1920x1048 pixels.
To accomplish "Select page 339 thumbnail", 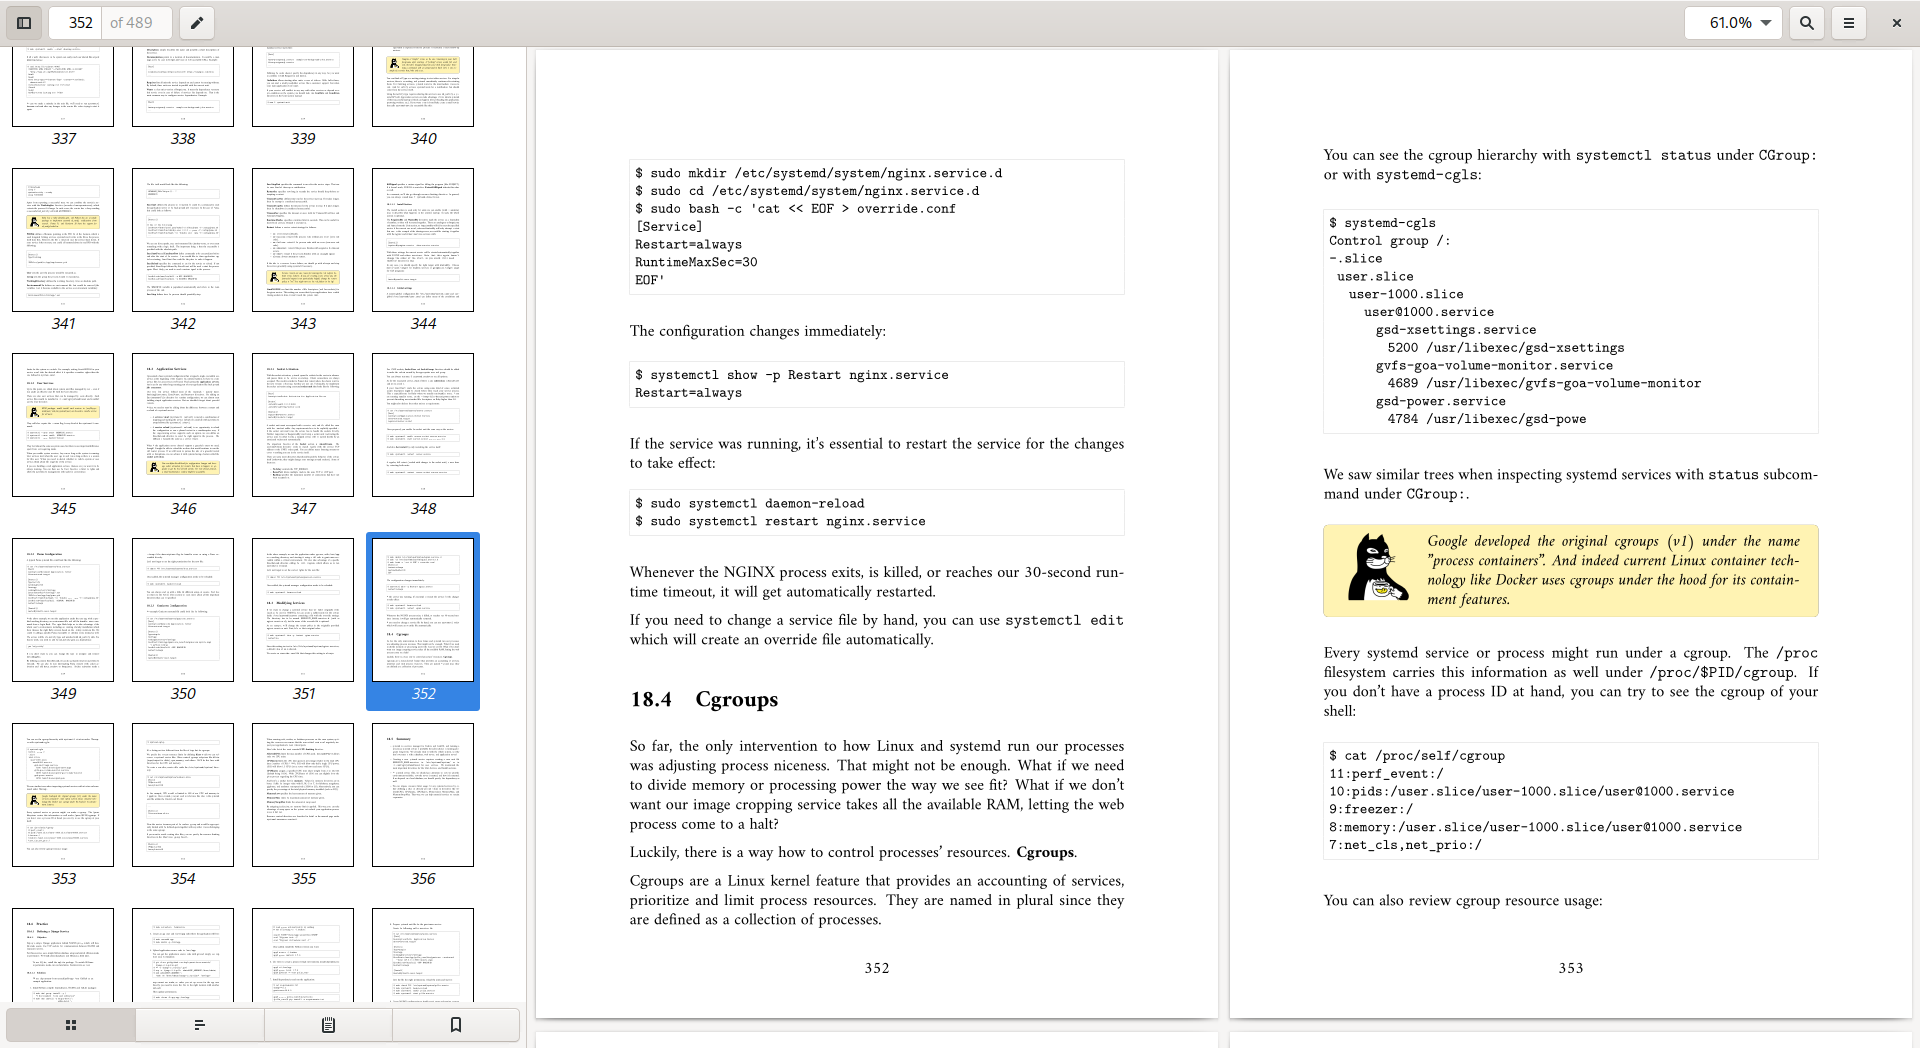I will (303, 87).
